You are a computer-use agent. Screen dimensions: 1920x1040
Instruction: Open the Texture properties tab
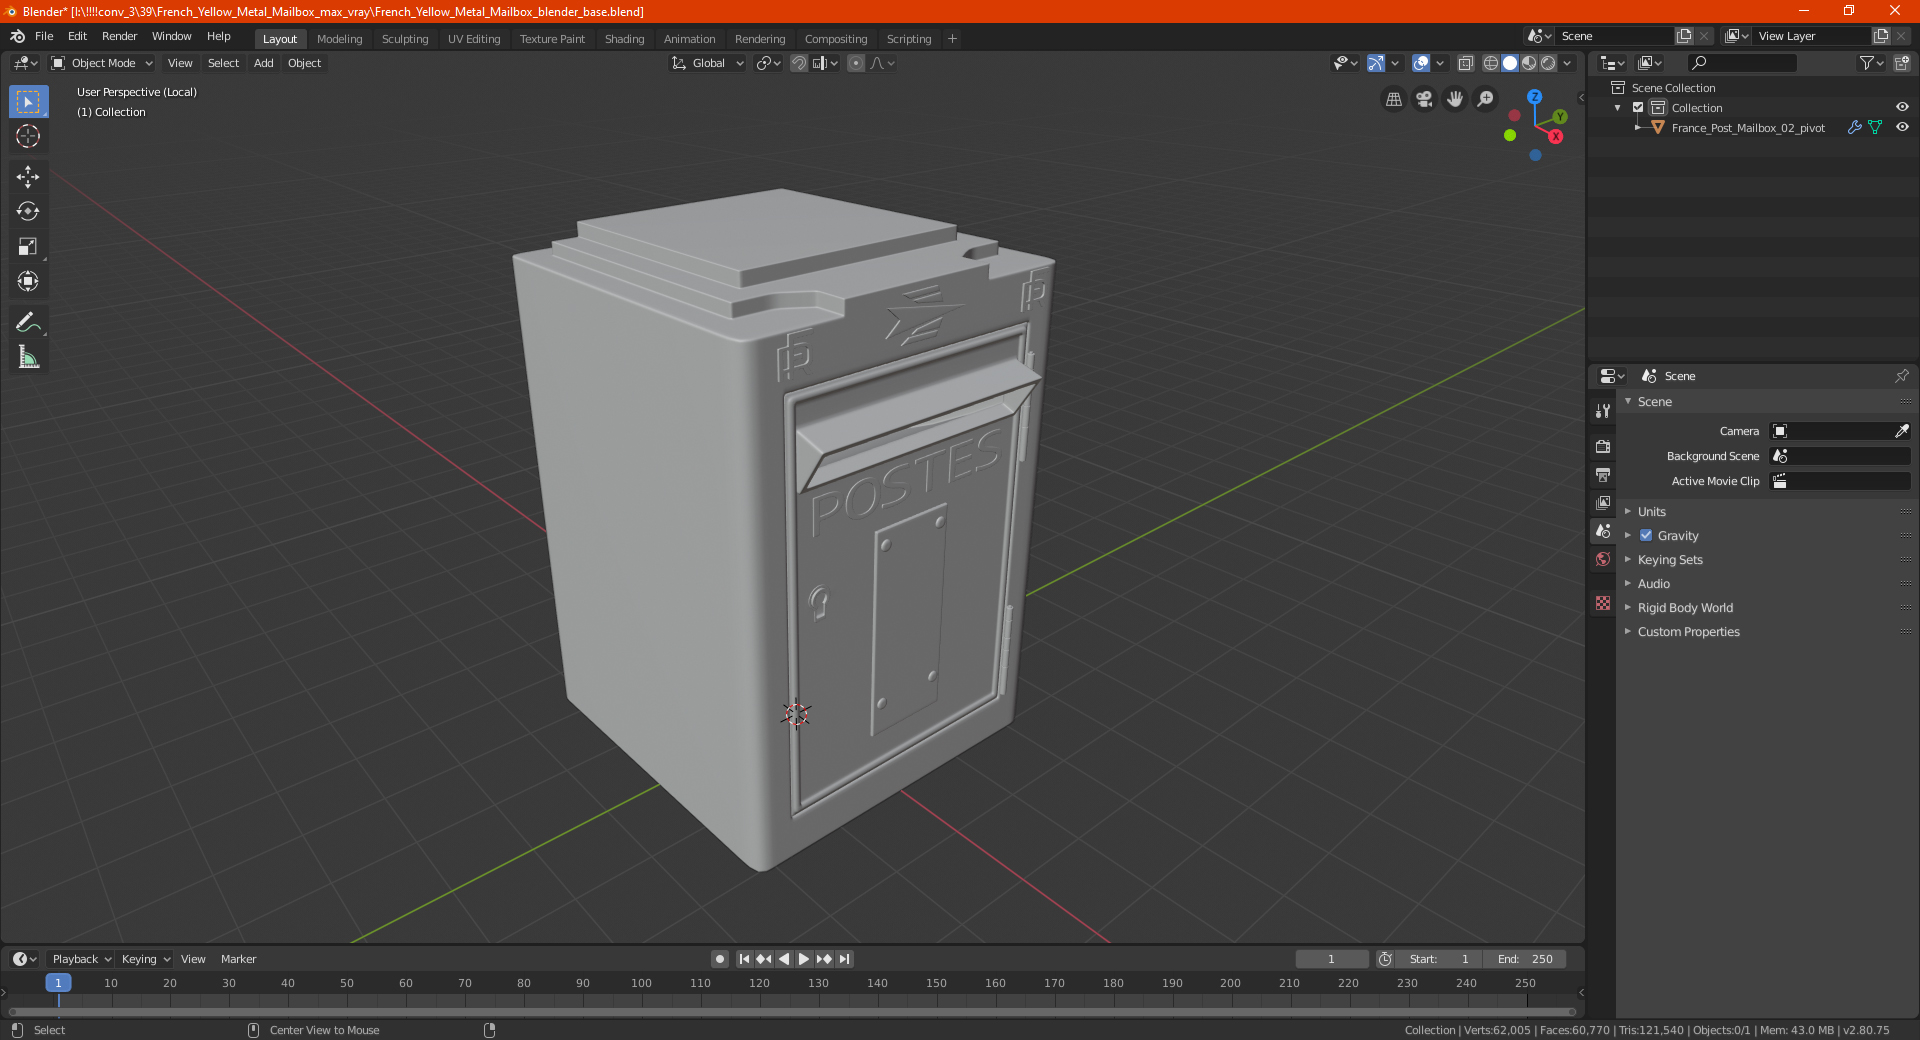tap(1603, 603)
